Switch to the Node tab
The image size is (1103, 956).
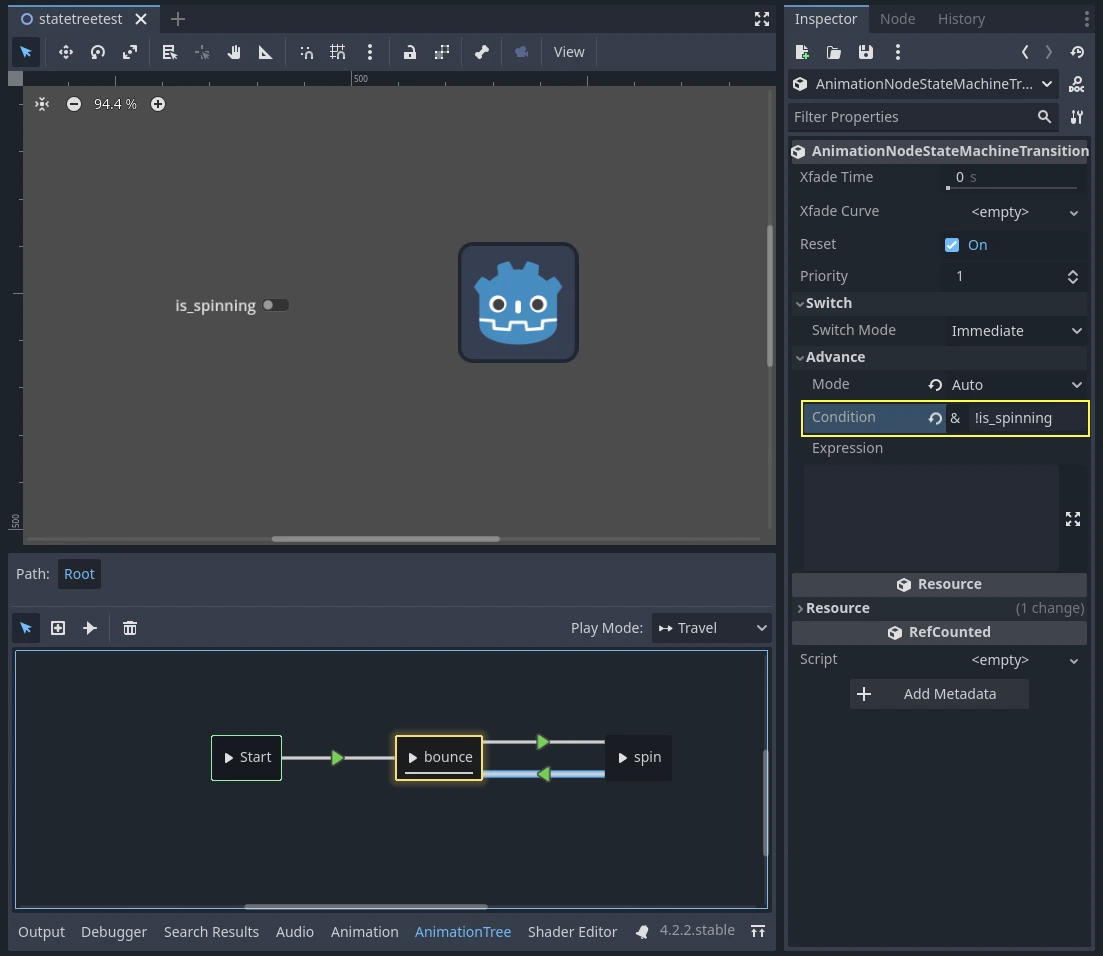point(897,19)
